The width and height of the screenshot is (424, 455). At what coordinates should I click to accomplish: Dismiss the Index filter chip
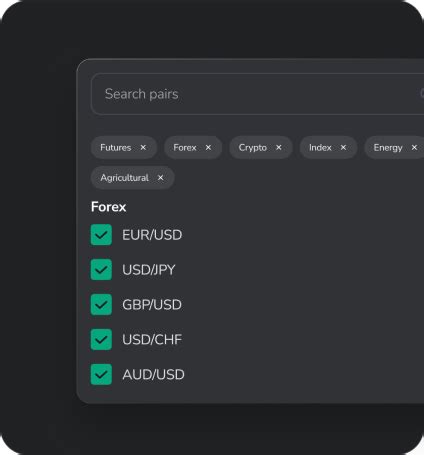coord(343,147)
